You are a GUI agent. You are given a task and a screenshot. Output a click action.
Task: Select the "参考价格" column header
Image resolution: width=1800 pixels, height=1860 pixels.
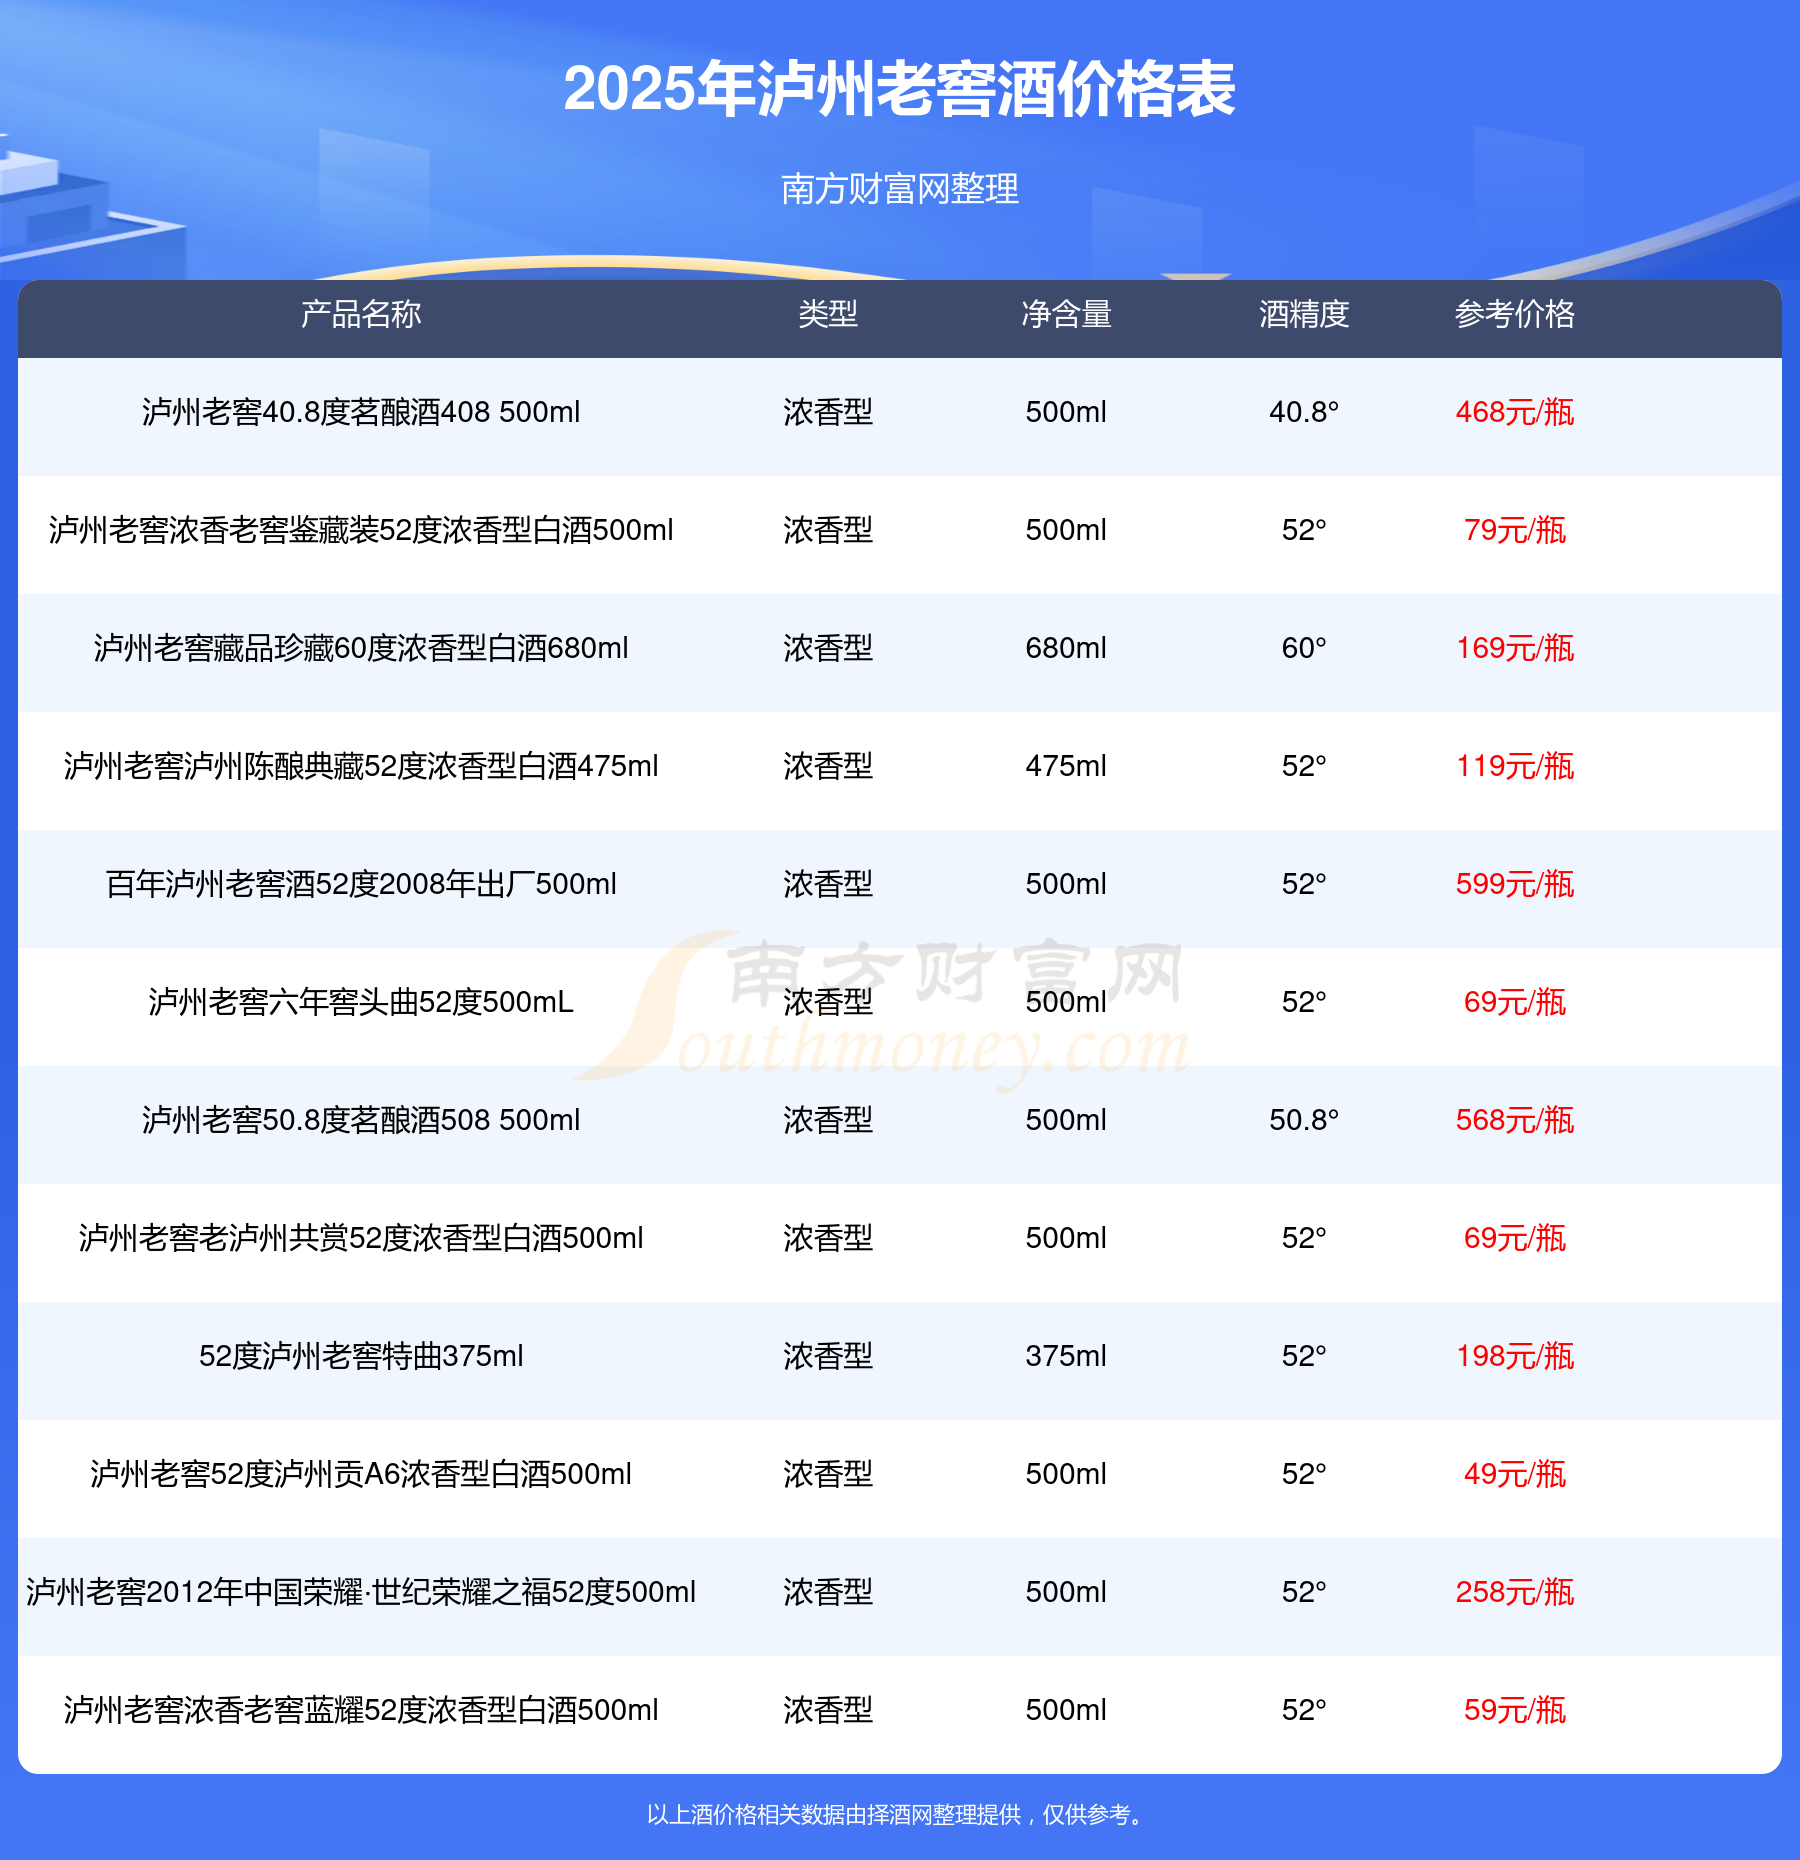point(1515,314)
